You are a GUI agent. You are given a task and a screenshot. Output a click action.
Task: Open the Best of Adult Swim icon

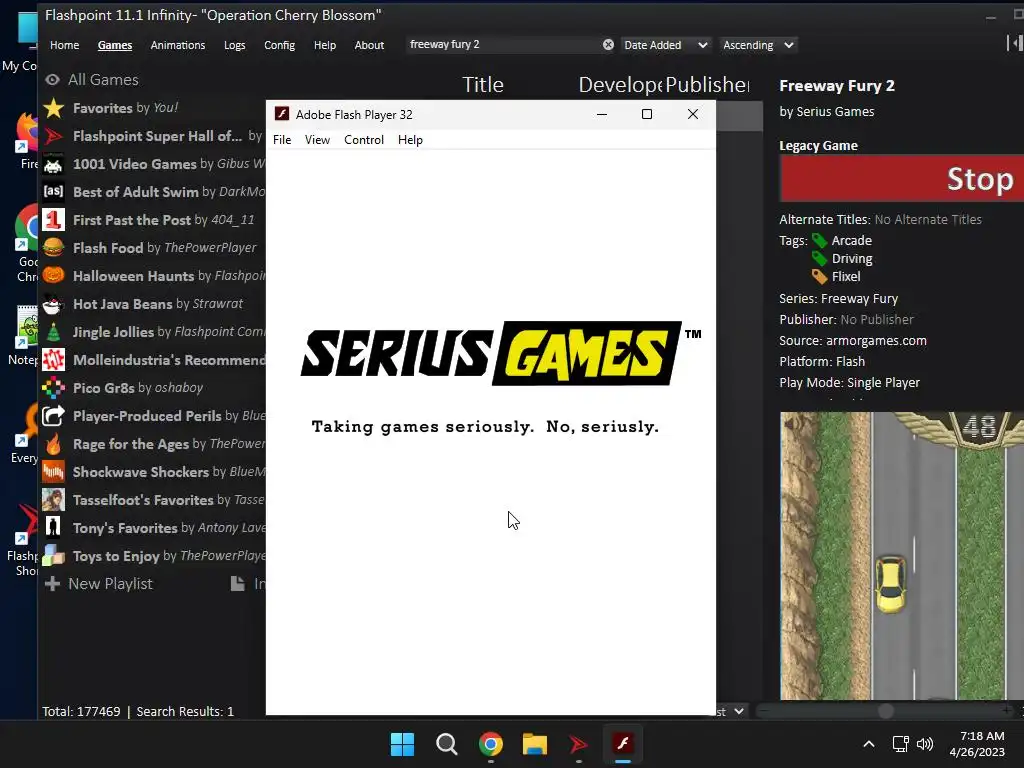54,191
